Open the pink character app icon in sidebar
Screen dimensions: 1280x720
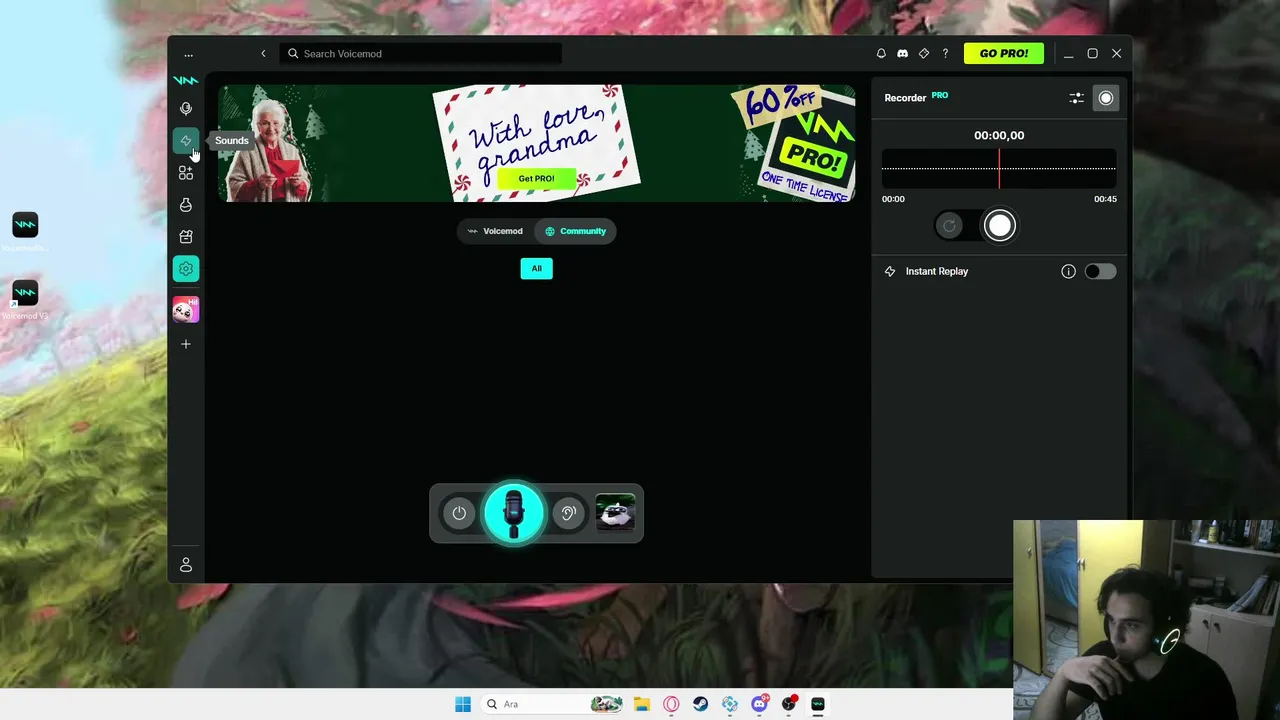click(186, 310)
